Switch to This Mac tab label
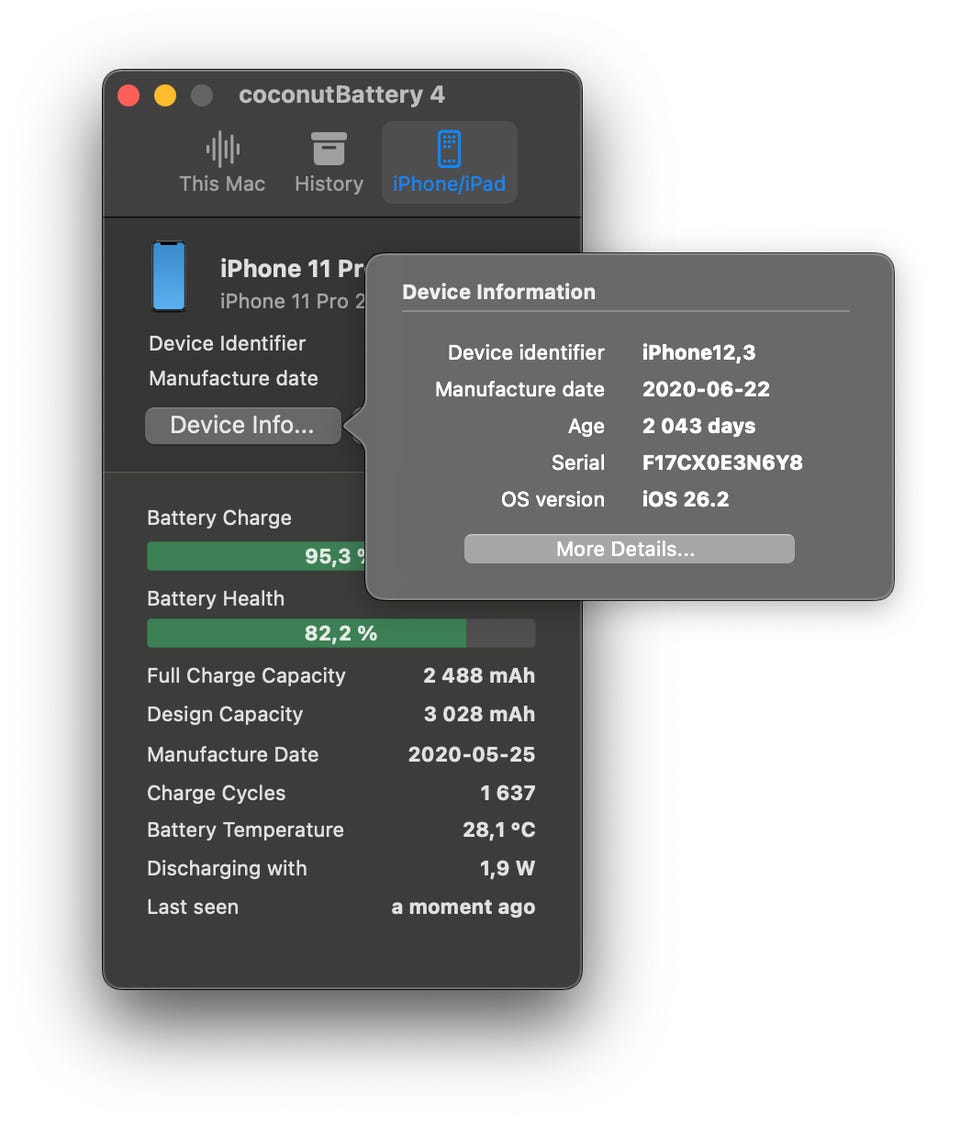 222,184
